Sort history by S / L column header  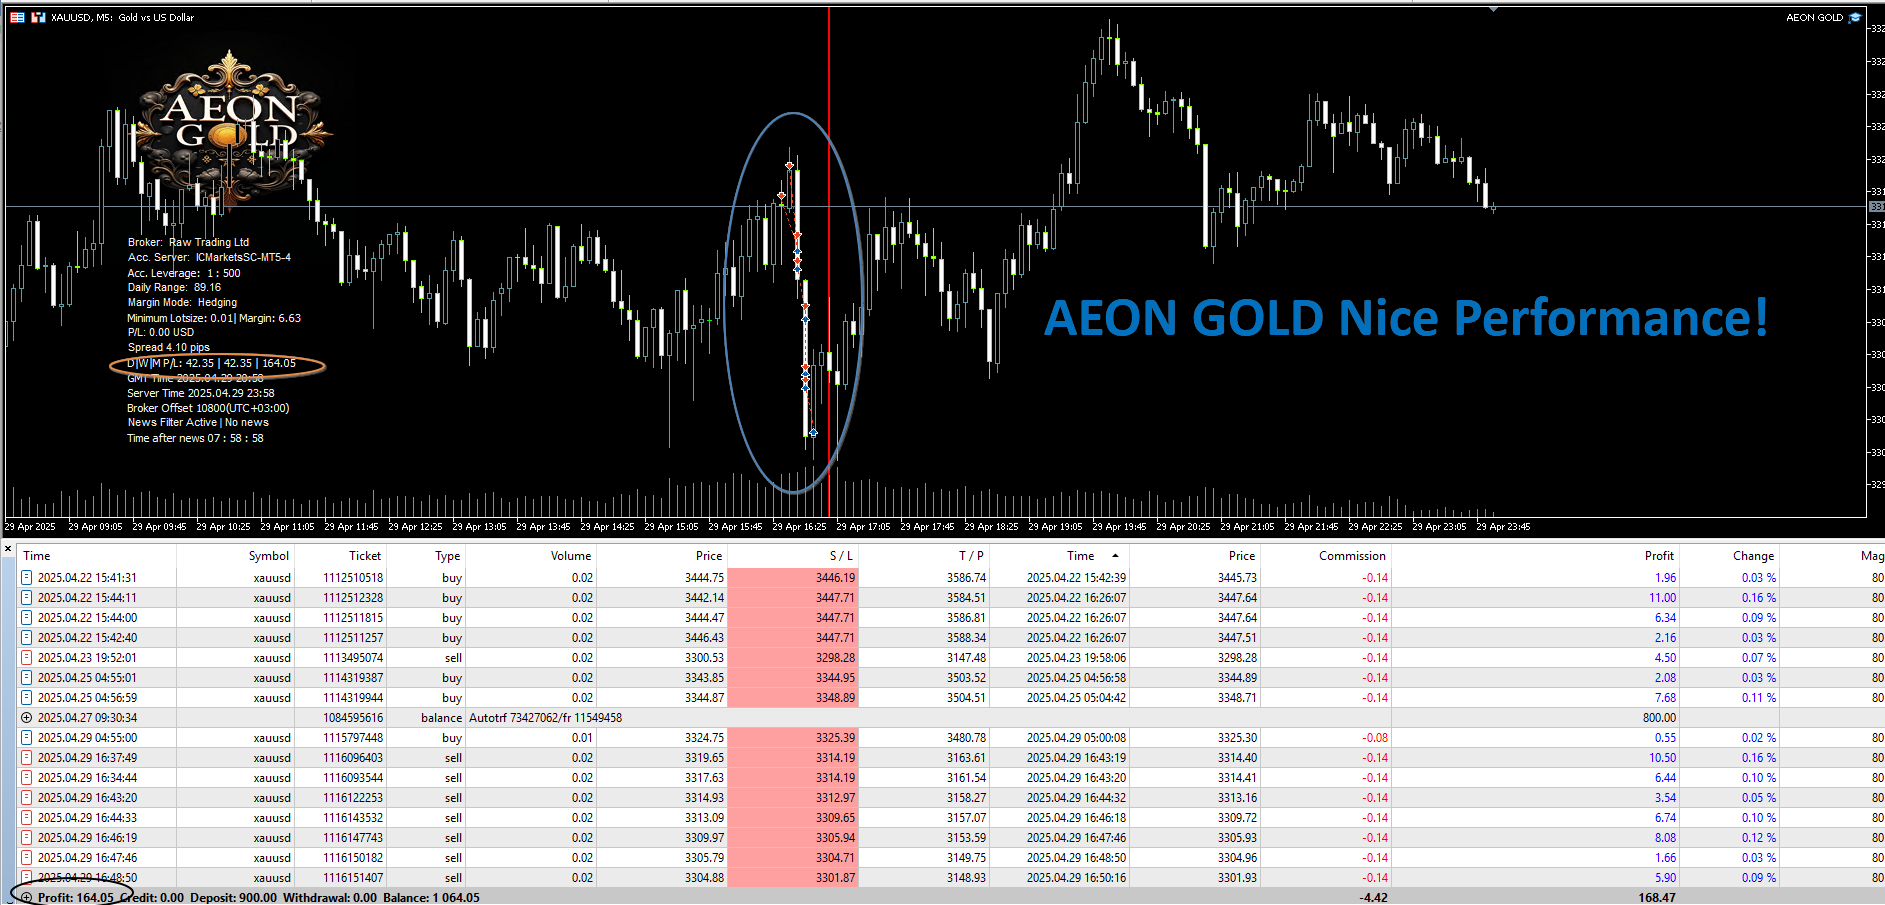pyautogui.click(x=792, y=556)
